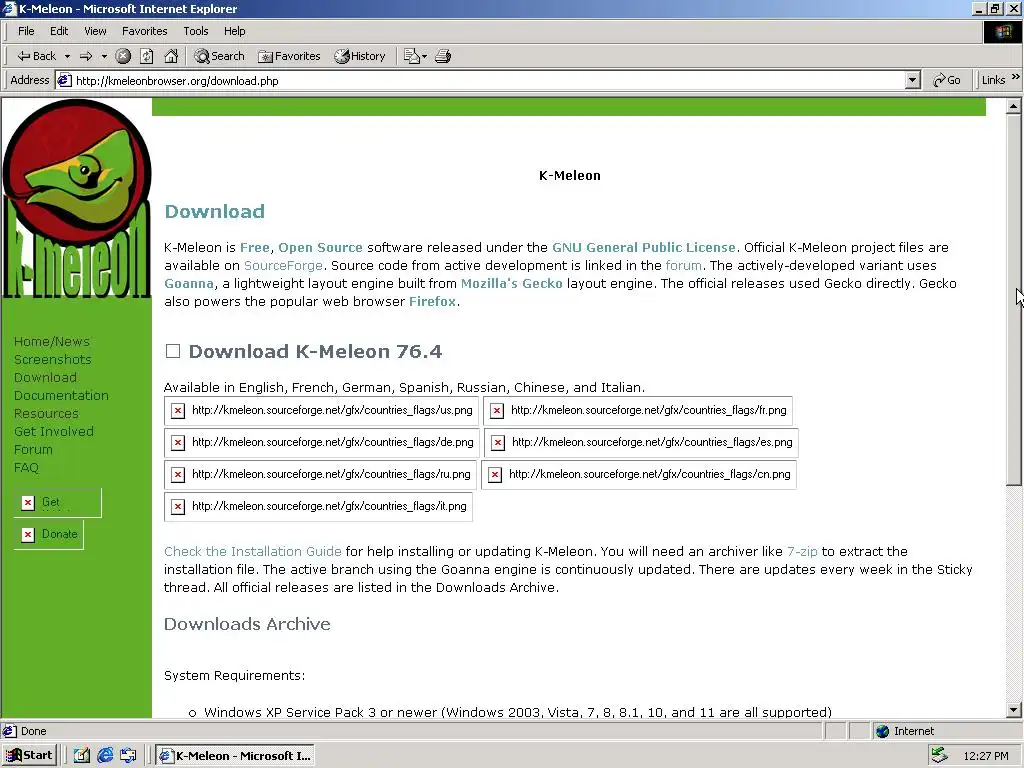Open the Forum sidebar link
The height and width of the screenshot is (768, 1024).
33,449
